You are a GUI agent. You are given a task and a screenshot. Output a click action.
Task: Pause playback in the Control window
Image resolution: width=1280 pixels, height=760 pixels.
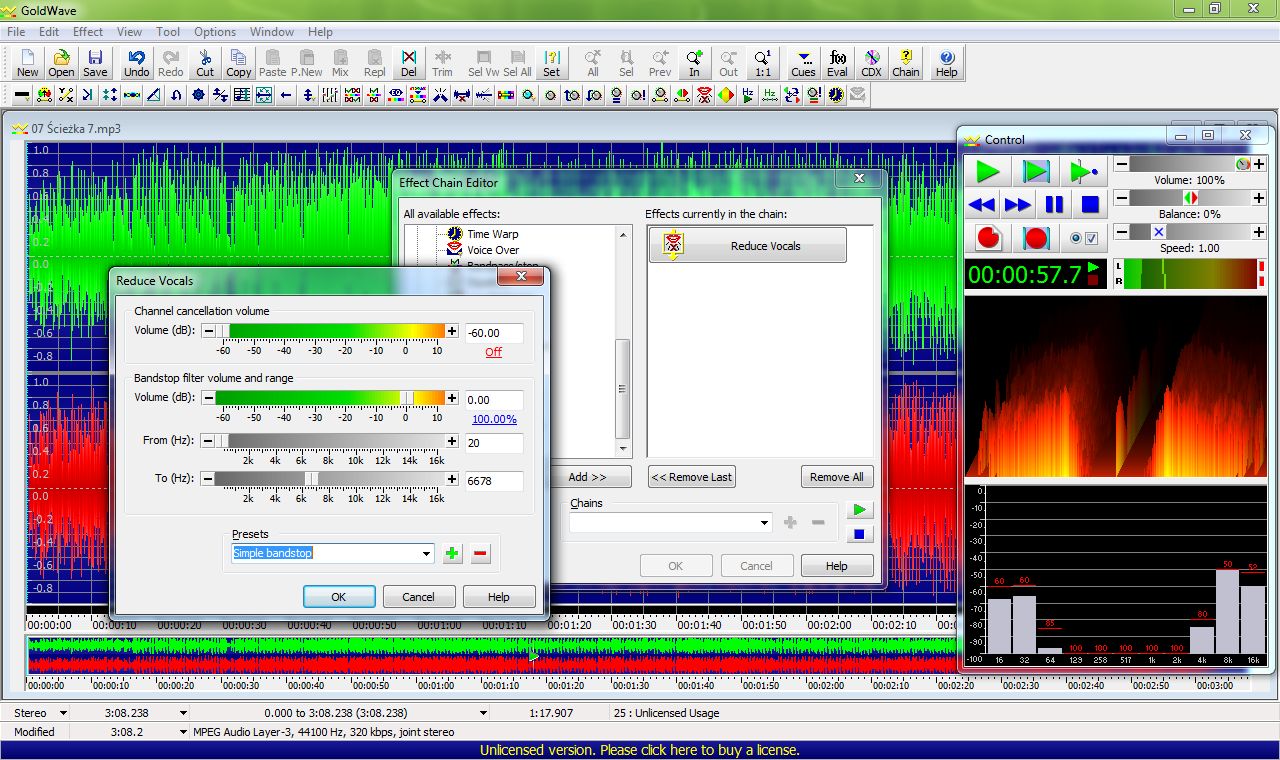coord(1054,205)
